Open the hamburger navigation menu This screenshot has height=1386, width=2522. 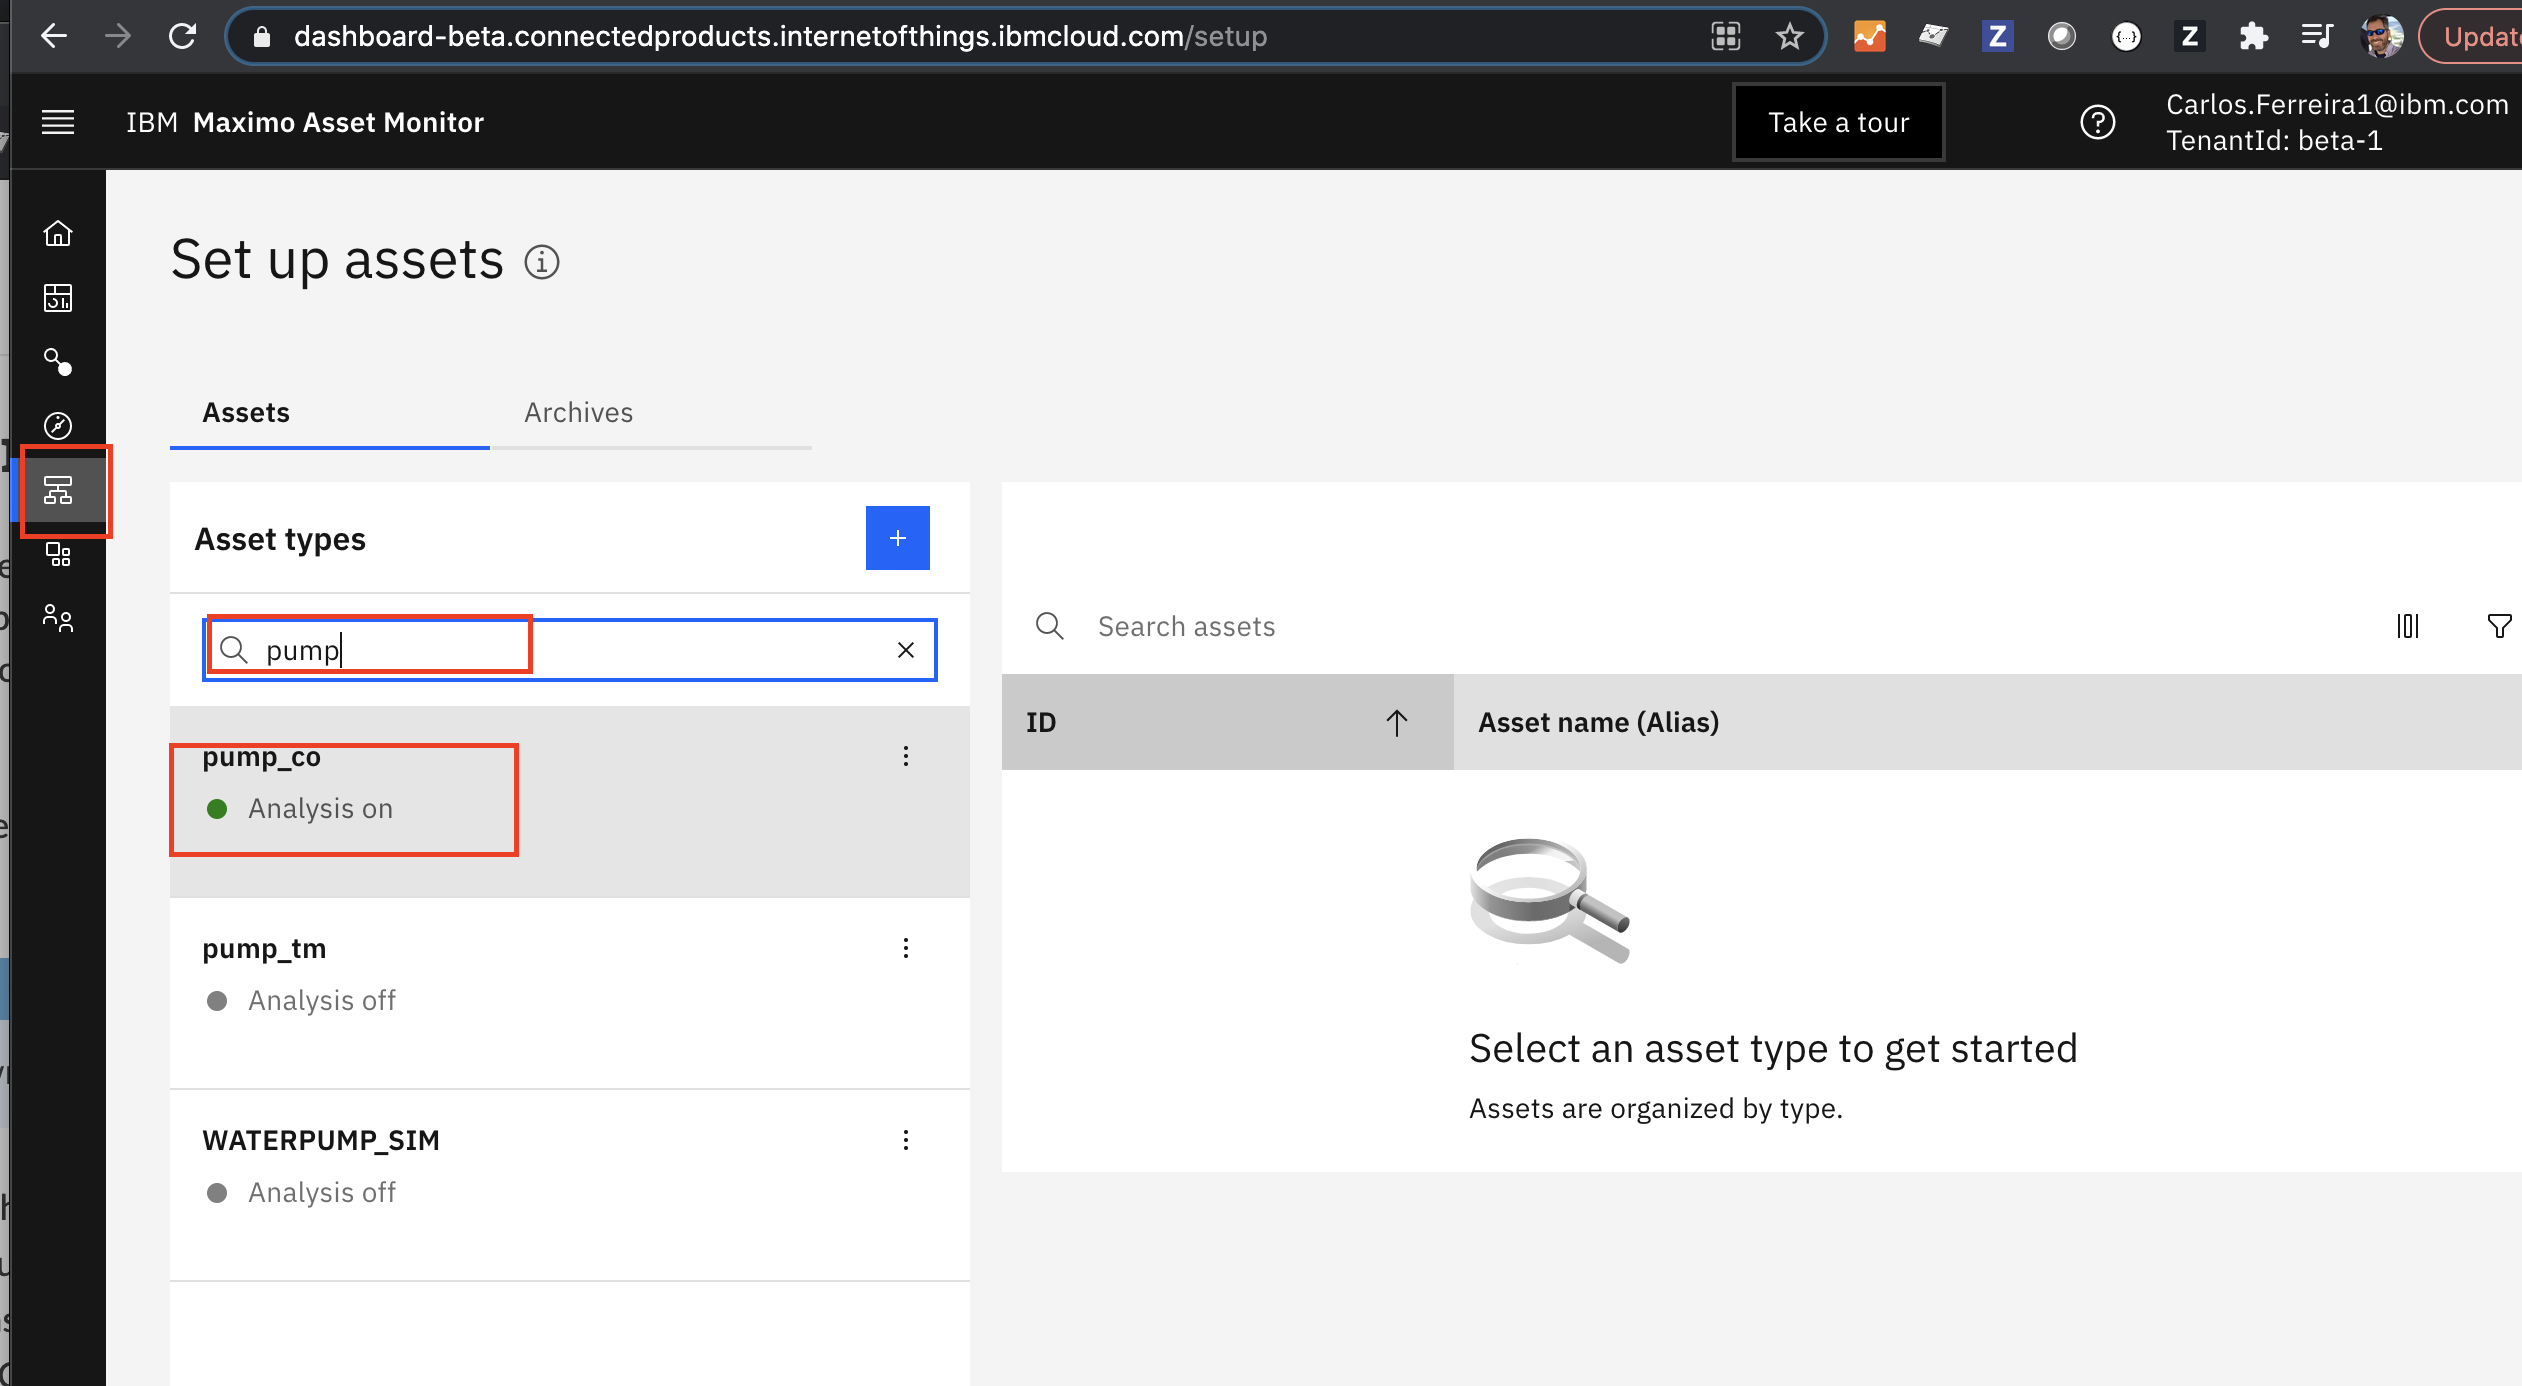(x=58, y=122)
